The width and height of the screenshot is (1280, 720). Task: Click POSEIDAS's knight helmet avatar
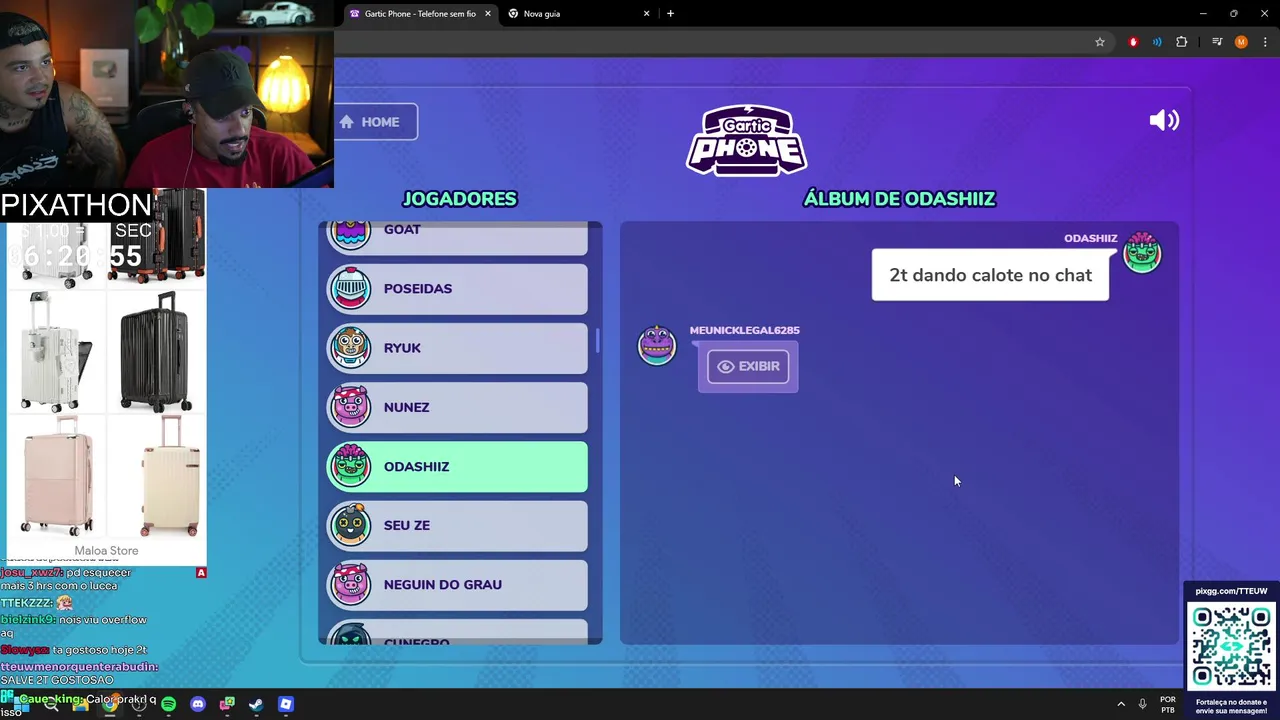tap(351, 289)
